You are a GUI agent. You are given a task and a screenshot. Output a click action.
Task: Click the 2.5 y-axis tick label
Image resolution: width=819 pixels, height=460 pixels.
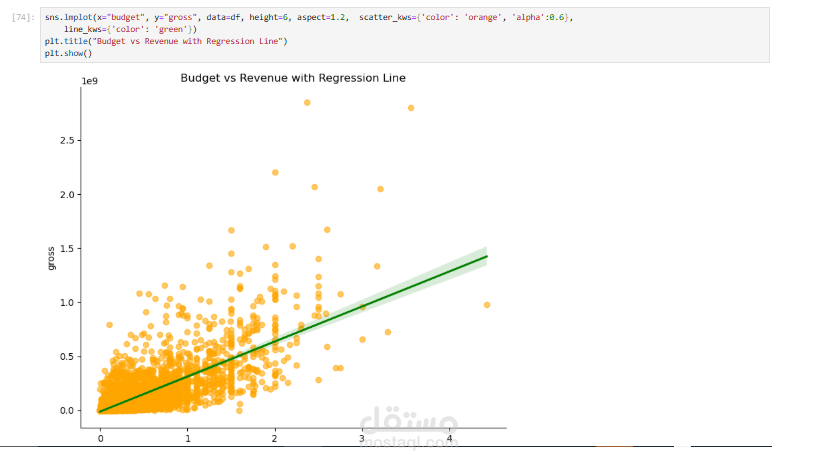tap(67, 140)
